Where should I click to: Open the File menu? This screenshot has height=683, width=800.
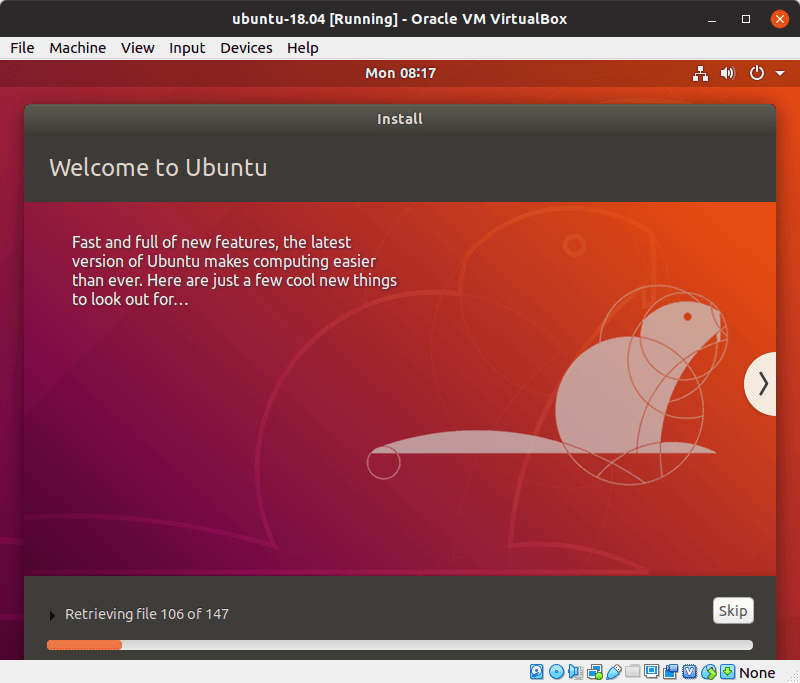coord(22,48)
